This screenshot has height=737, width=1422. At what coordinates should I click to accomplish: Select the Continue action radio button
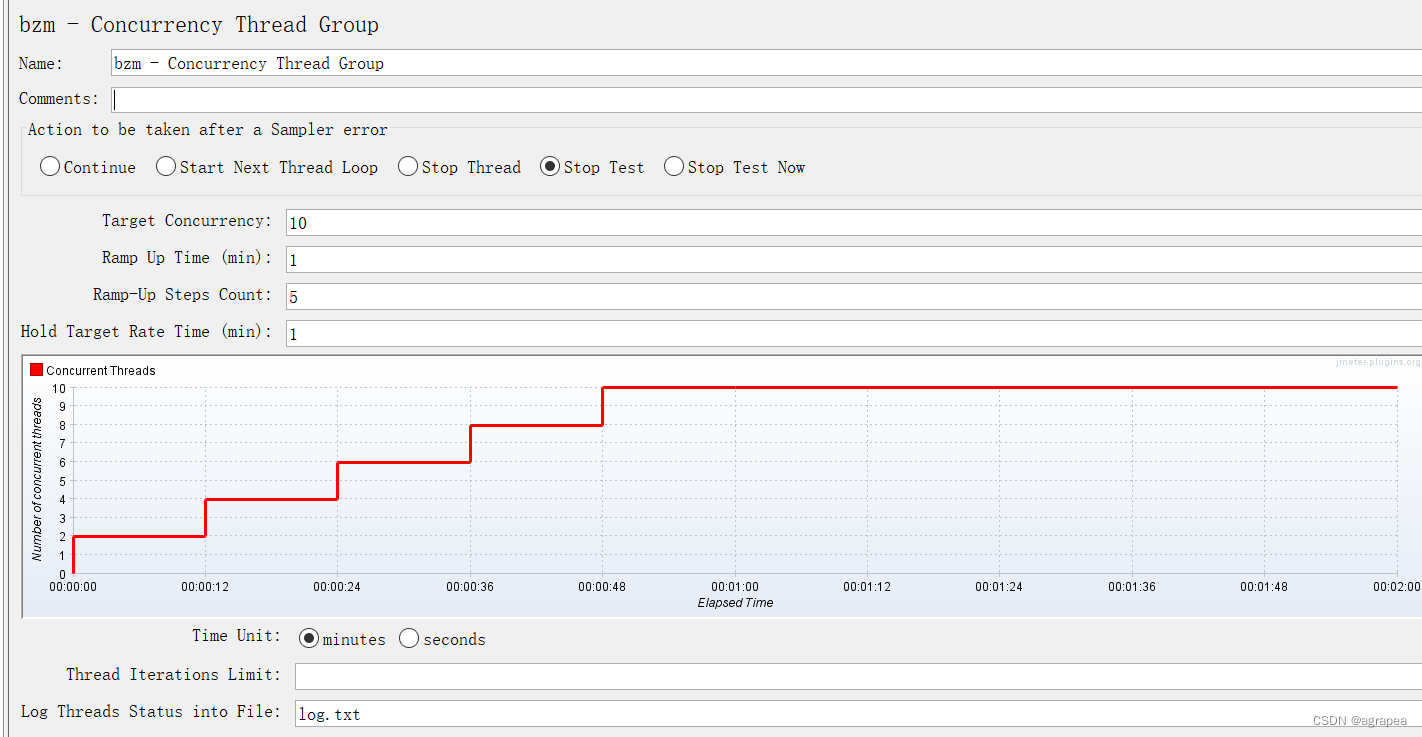click(x=49, y=166)
